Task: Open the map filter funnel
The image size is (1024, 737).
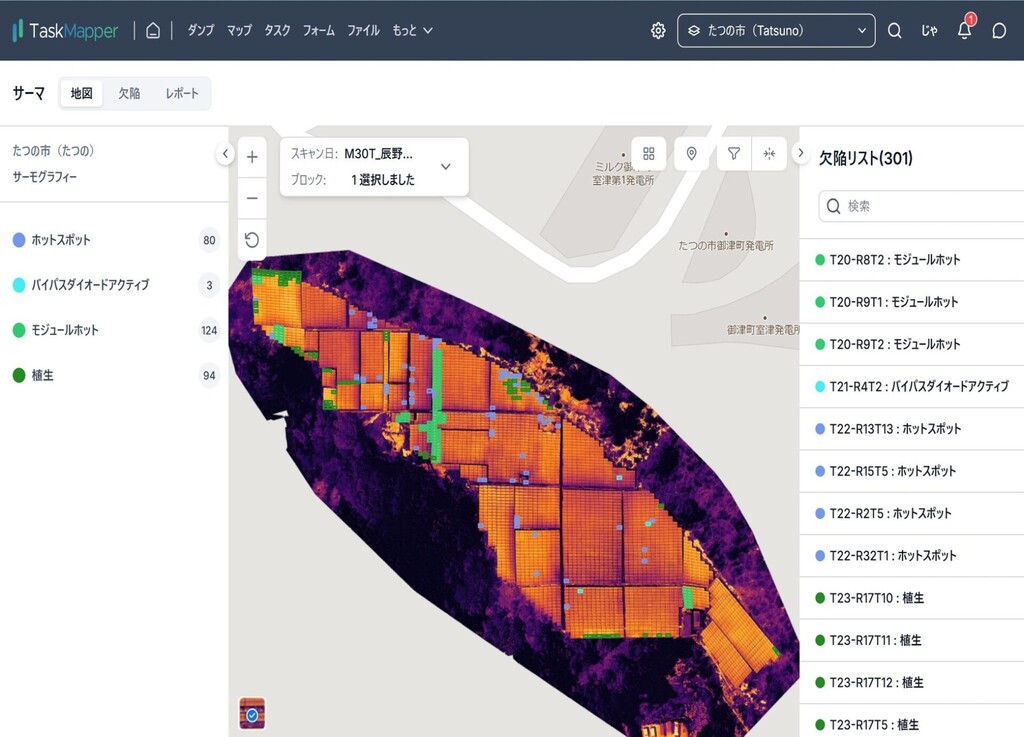Action: pos(734,153)
